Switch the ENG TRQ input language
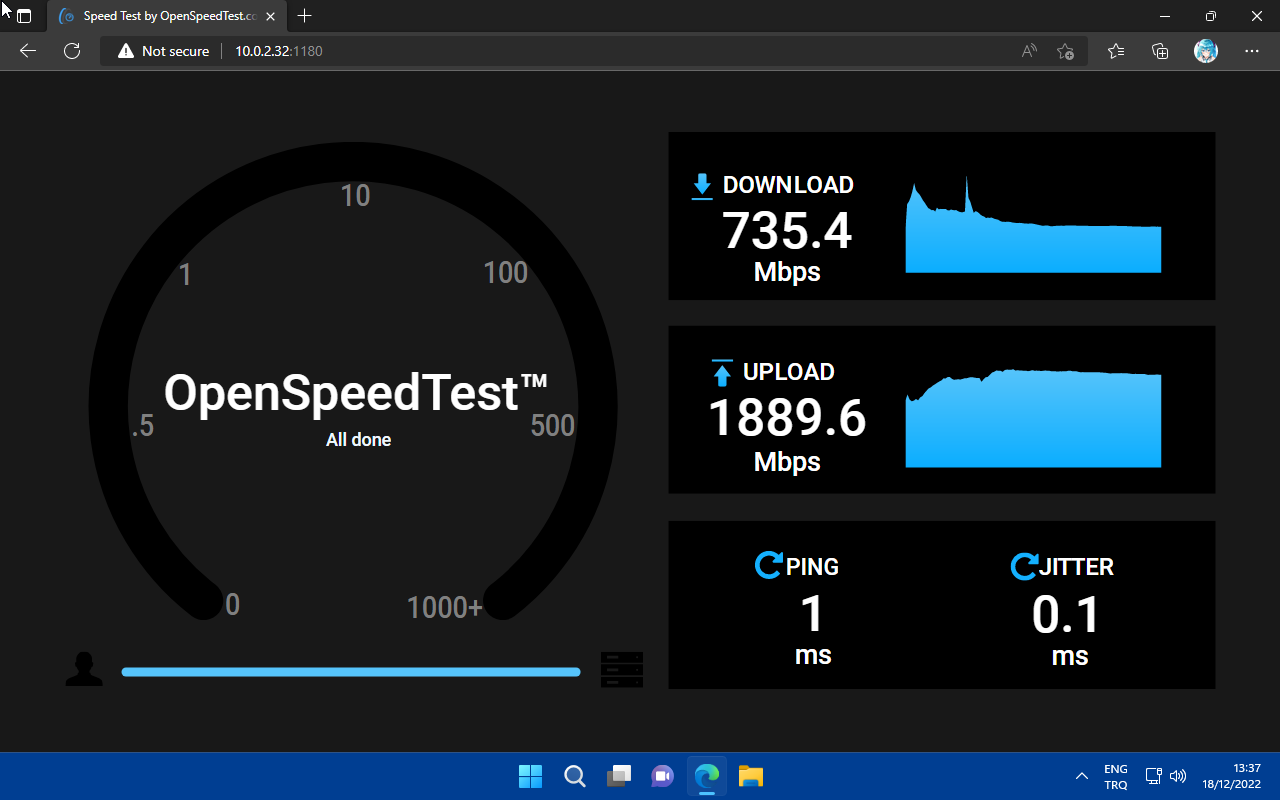This screenshot has width=1280, height=800. point(1116,776)
